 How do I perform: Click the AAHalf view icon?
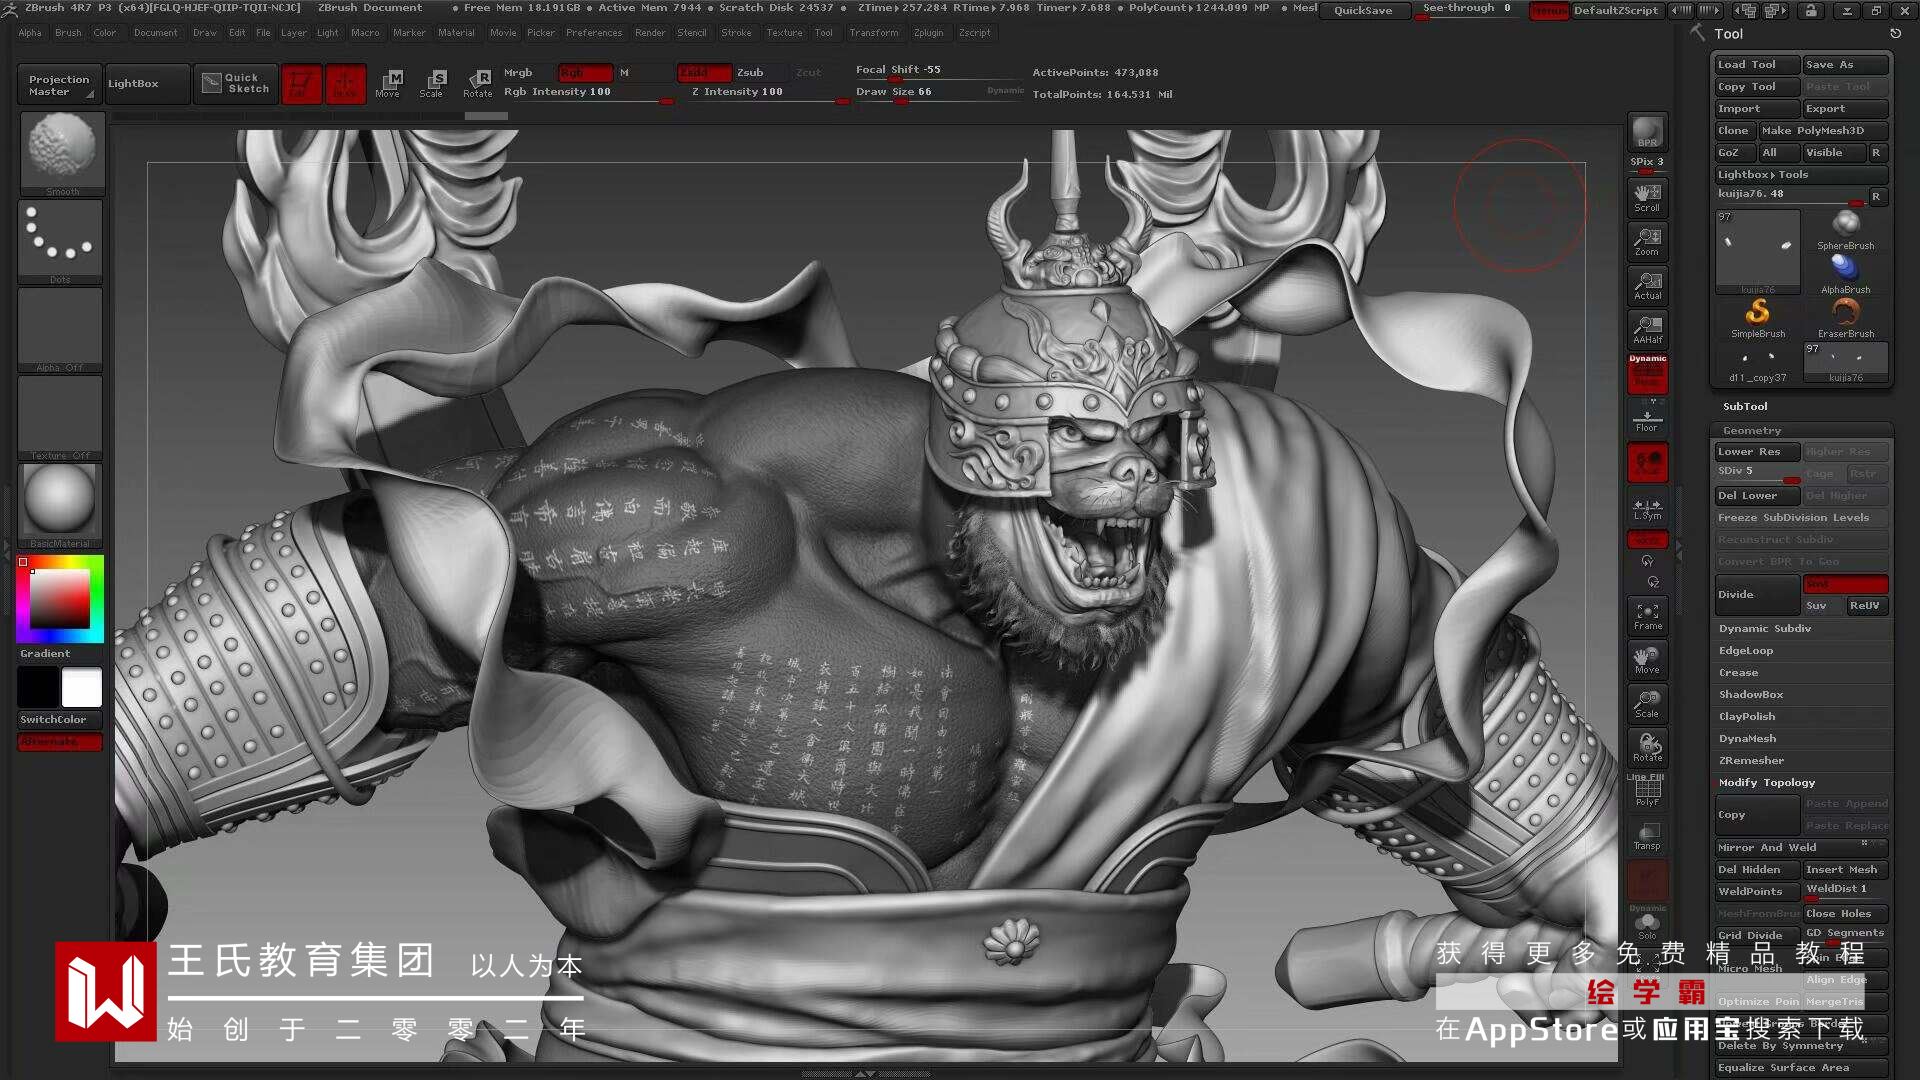1647,329
